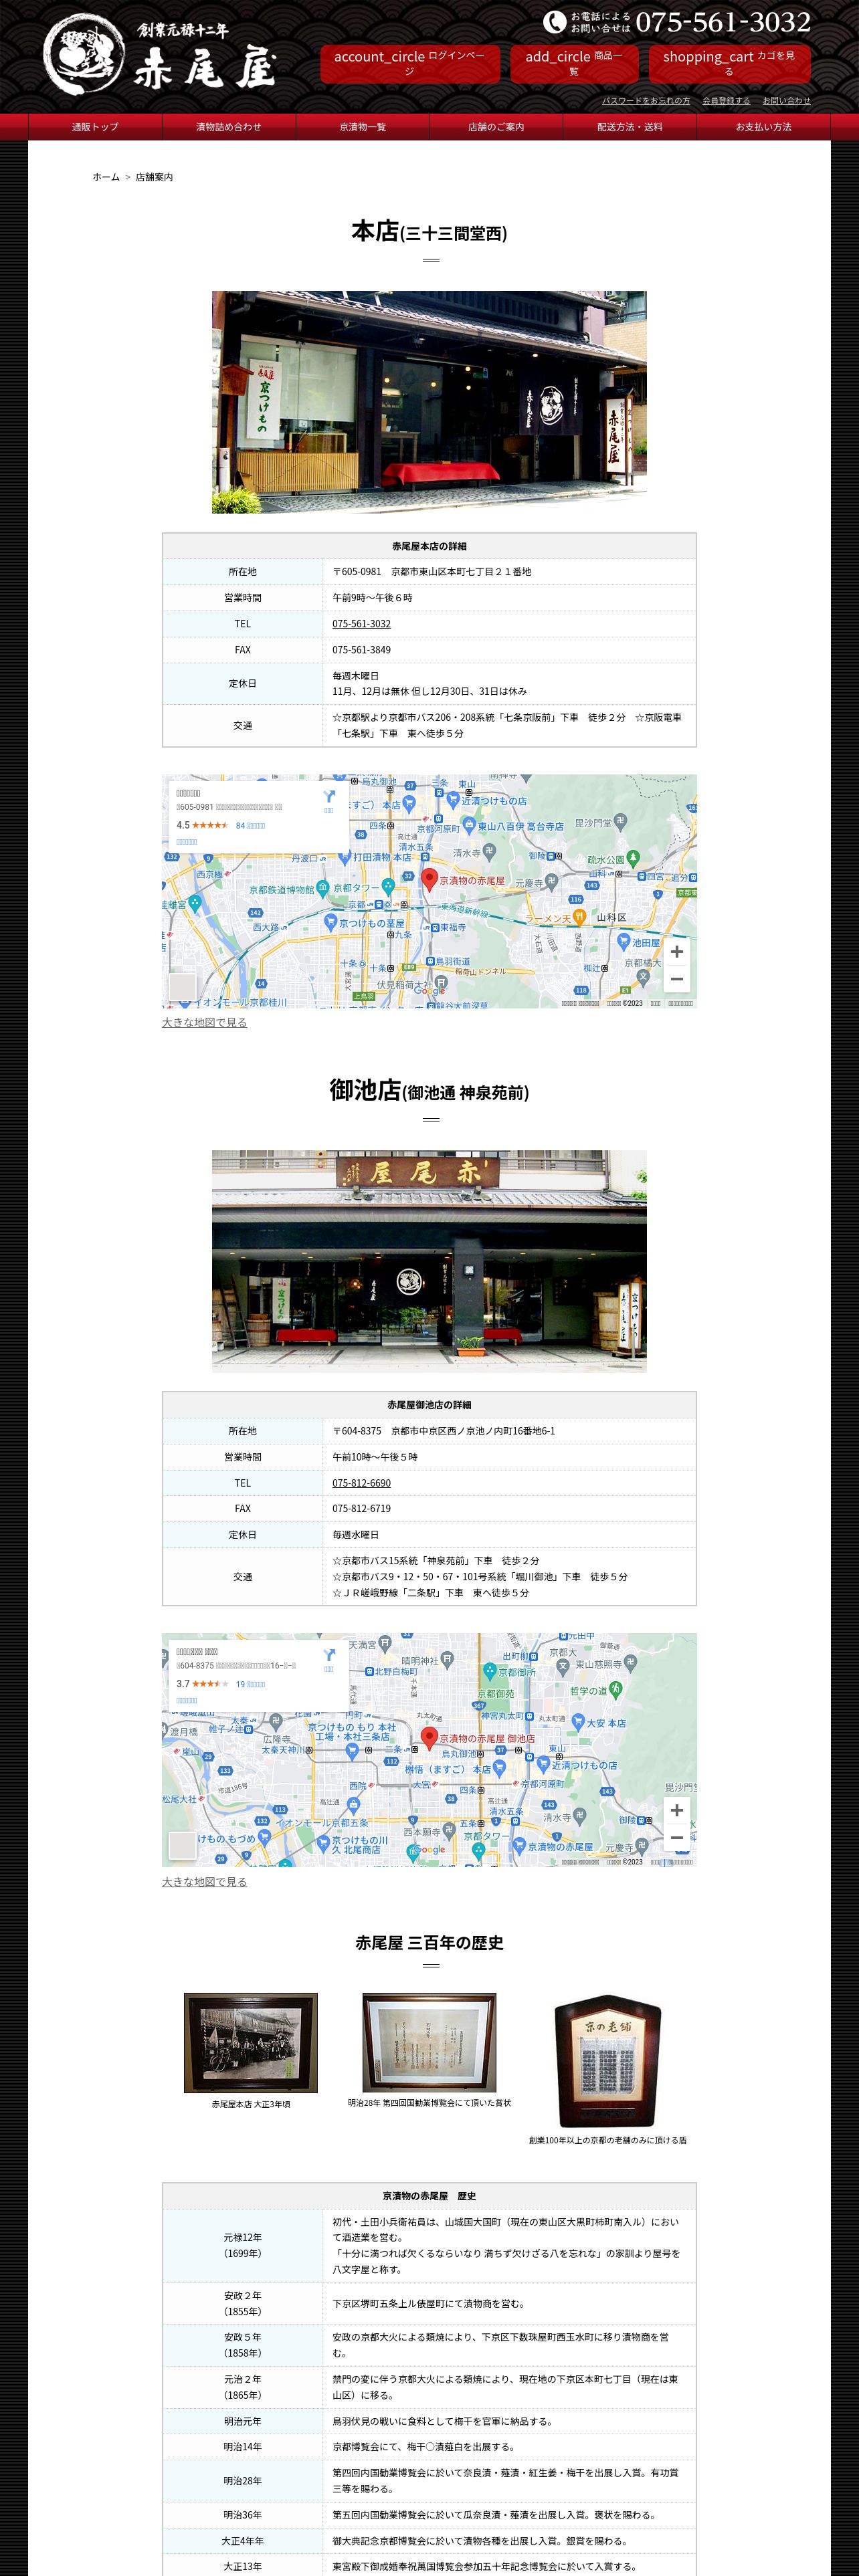Image resolution: width=859 pixels, height=2576 pixels.
Task: Open the add_circle 商品一覧 button
Action: (573, 63)
